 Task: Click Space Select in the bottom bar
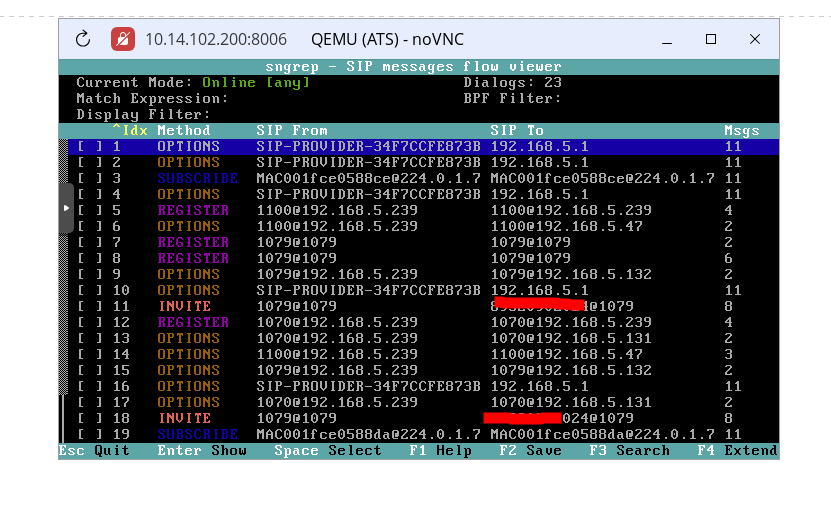coord(328,451)
